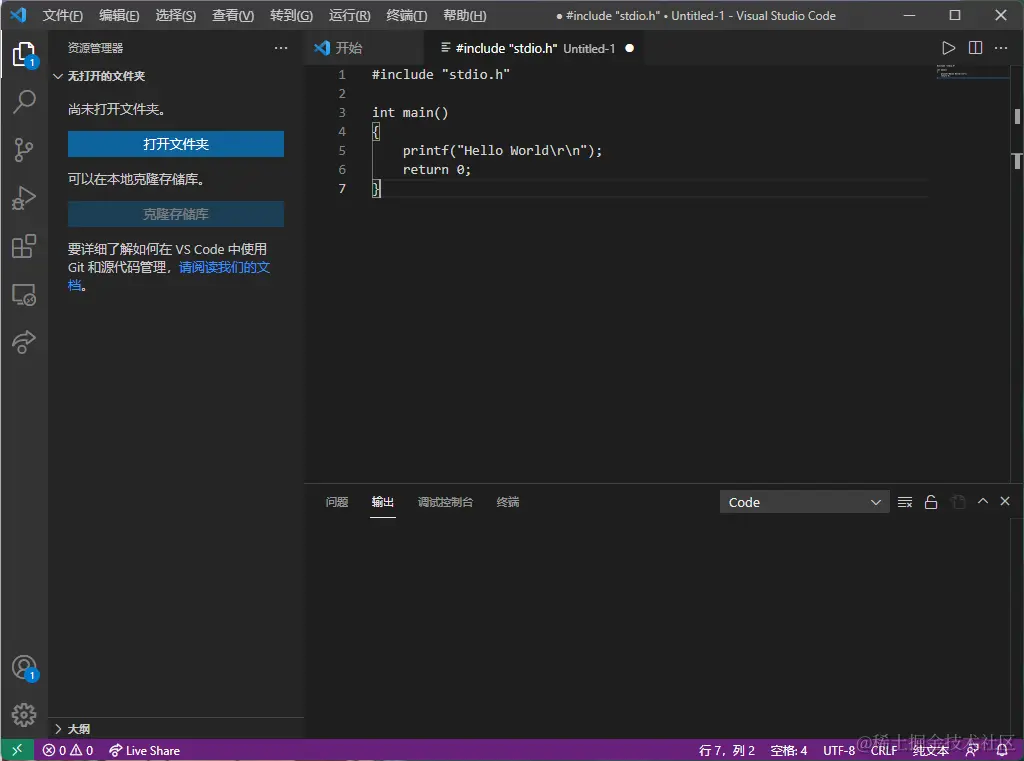Click the 打开文件夹 button
This screenshot has height=761, width=1024.
pos(176,144)
